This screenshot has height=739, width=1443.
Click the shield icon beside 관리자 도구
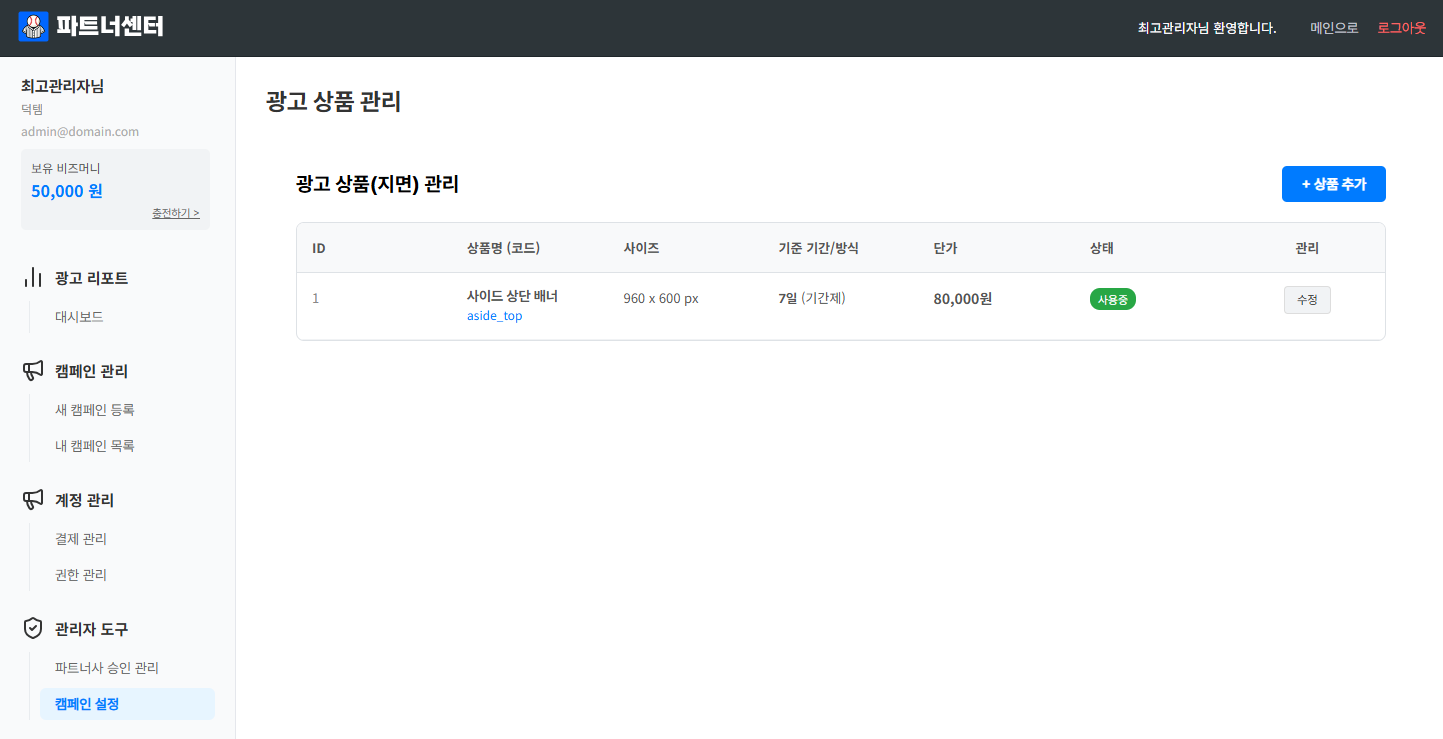33,629
